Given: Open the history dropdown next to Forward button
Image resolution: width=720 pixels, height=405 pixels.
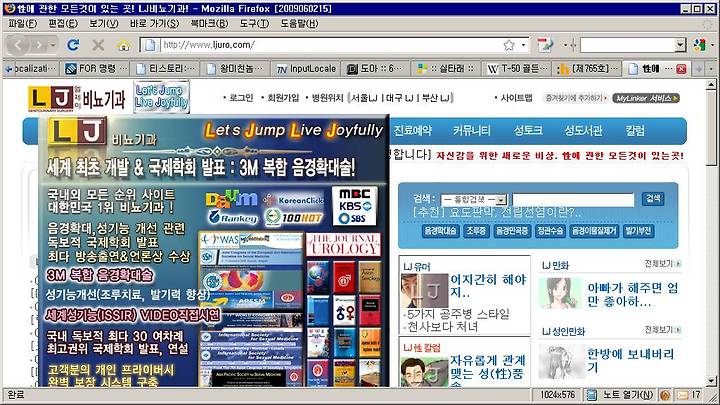Looking at the screenshot, I should [53, 45].
